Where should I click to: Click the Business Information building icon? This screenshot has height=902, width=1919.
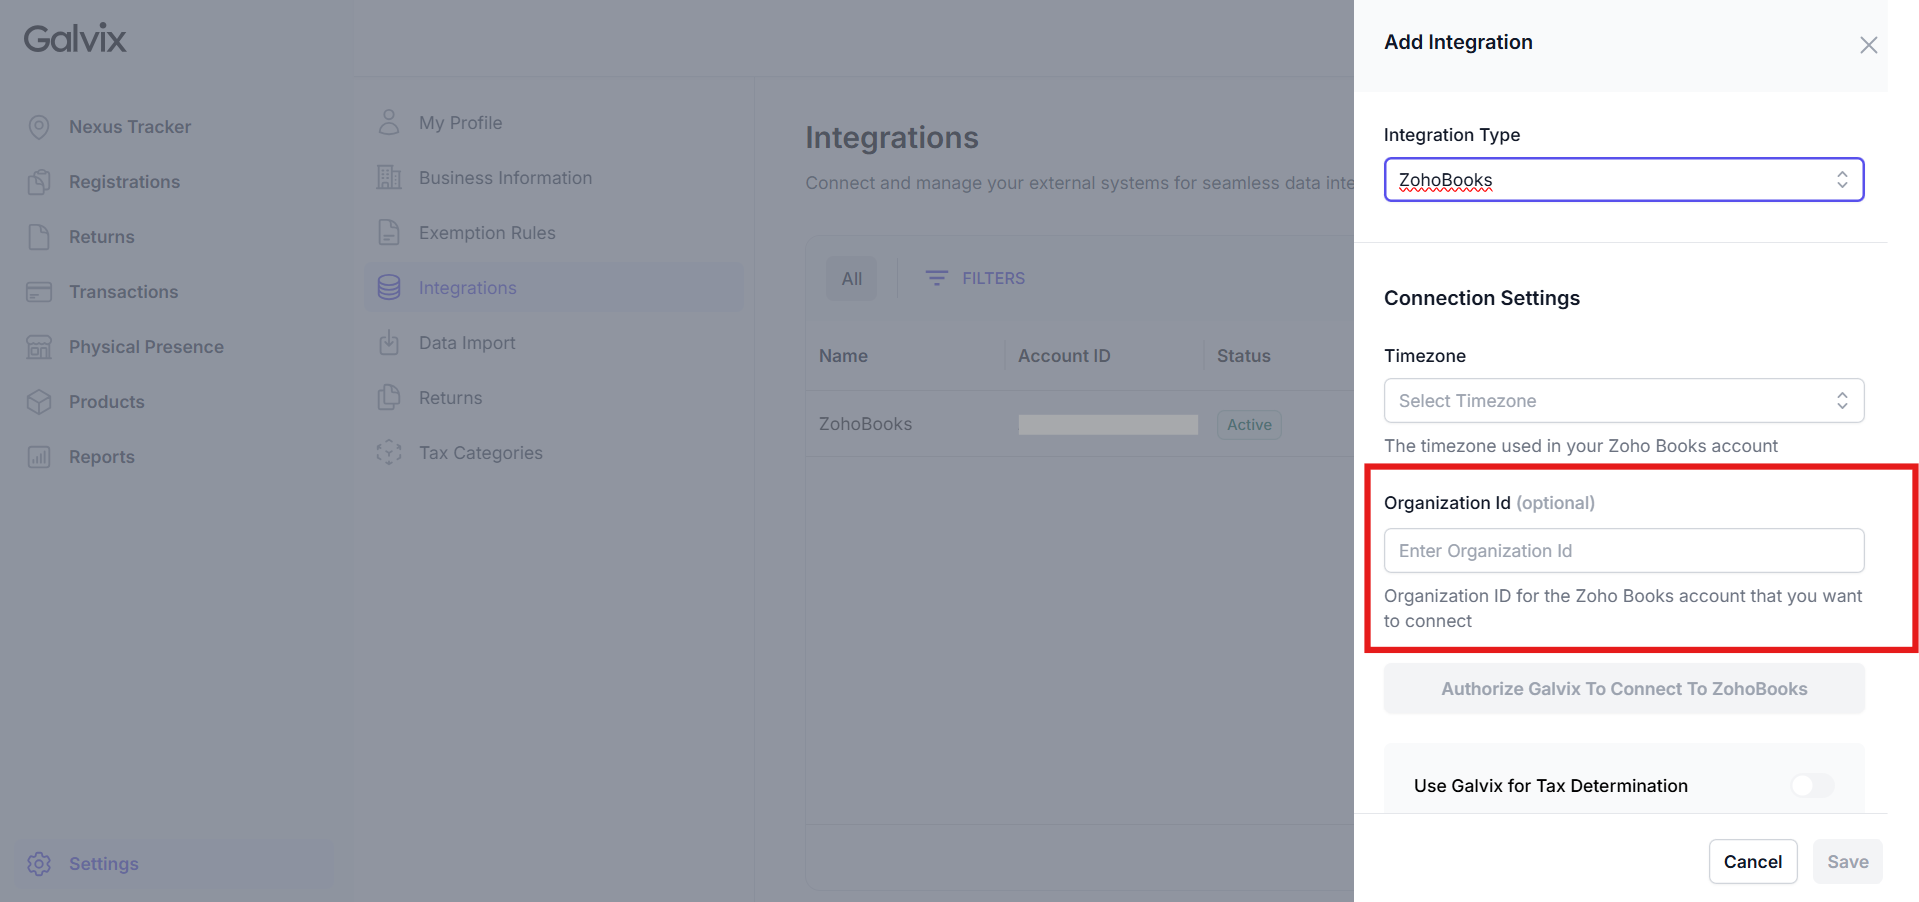pyautogui.click(x=389, y=177)
